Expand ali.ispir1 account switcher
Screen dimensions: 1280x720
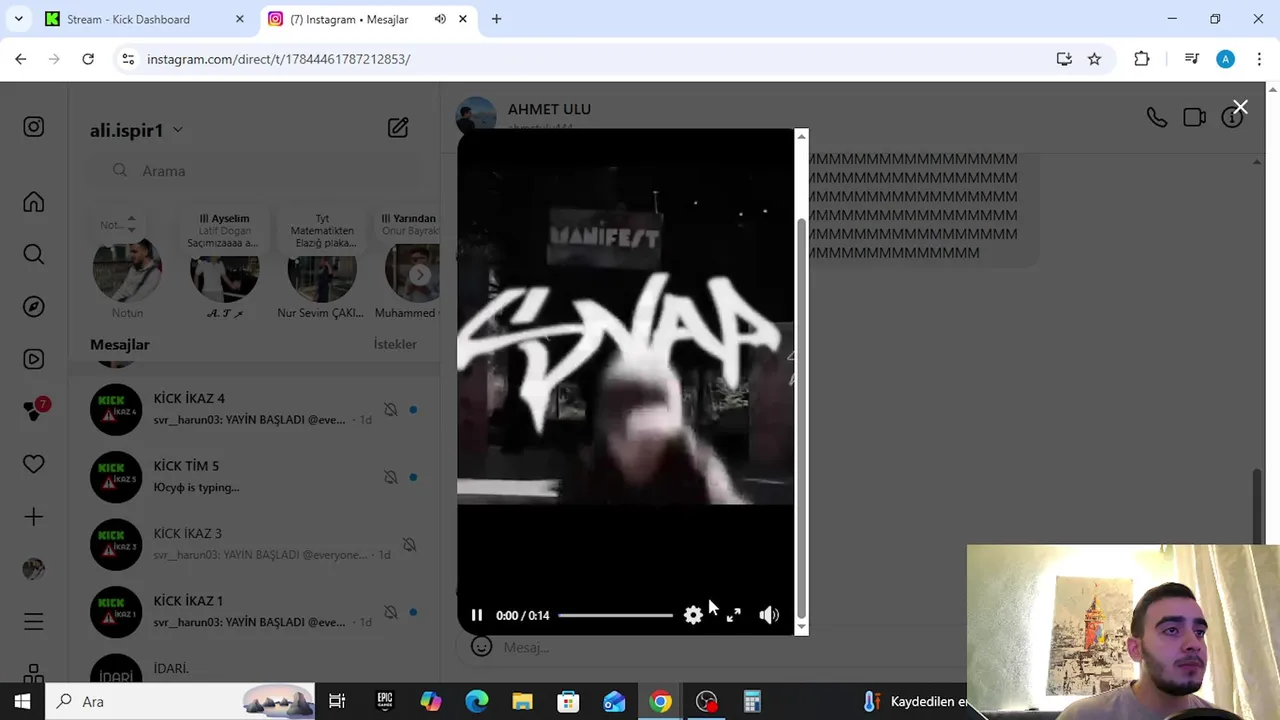137,130
